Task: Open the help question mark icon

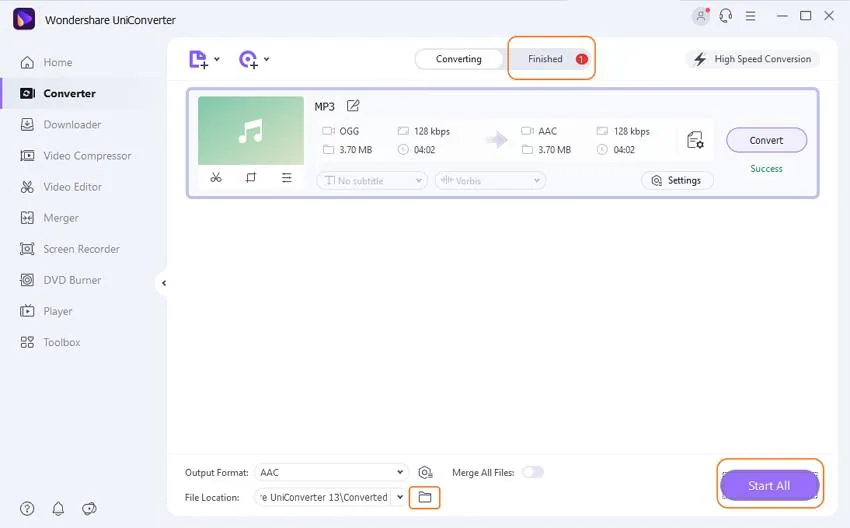Action: [x=27, y=508]
